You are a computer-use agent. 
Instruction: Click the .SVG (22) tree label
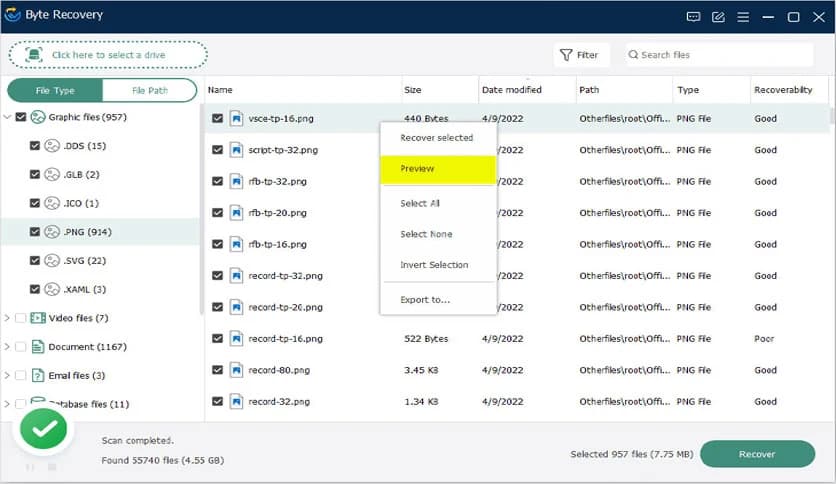coord(85,261)
